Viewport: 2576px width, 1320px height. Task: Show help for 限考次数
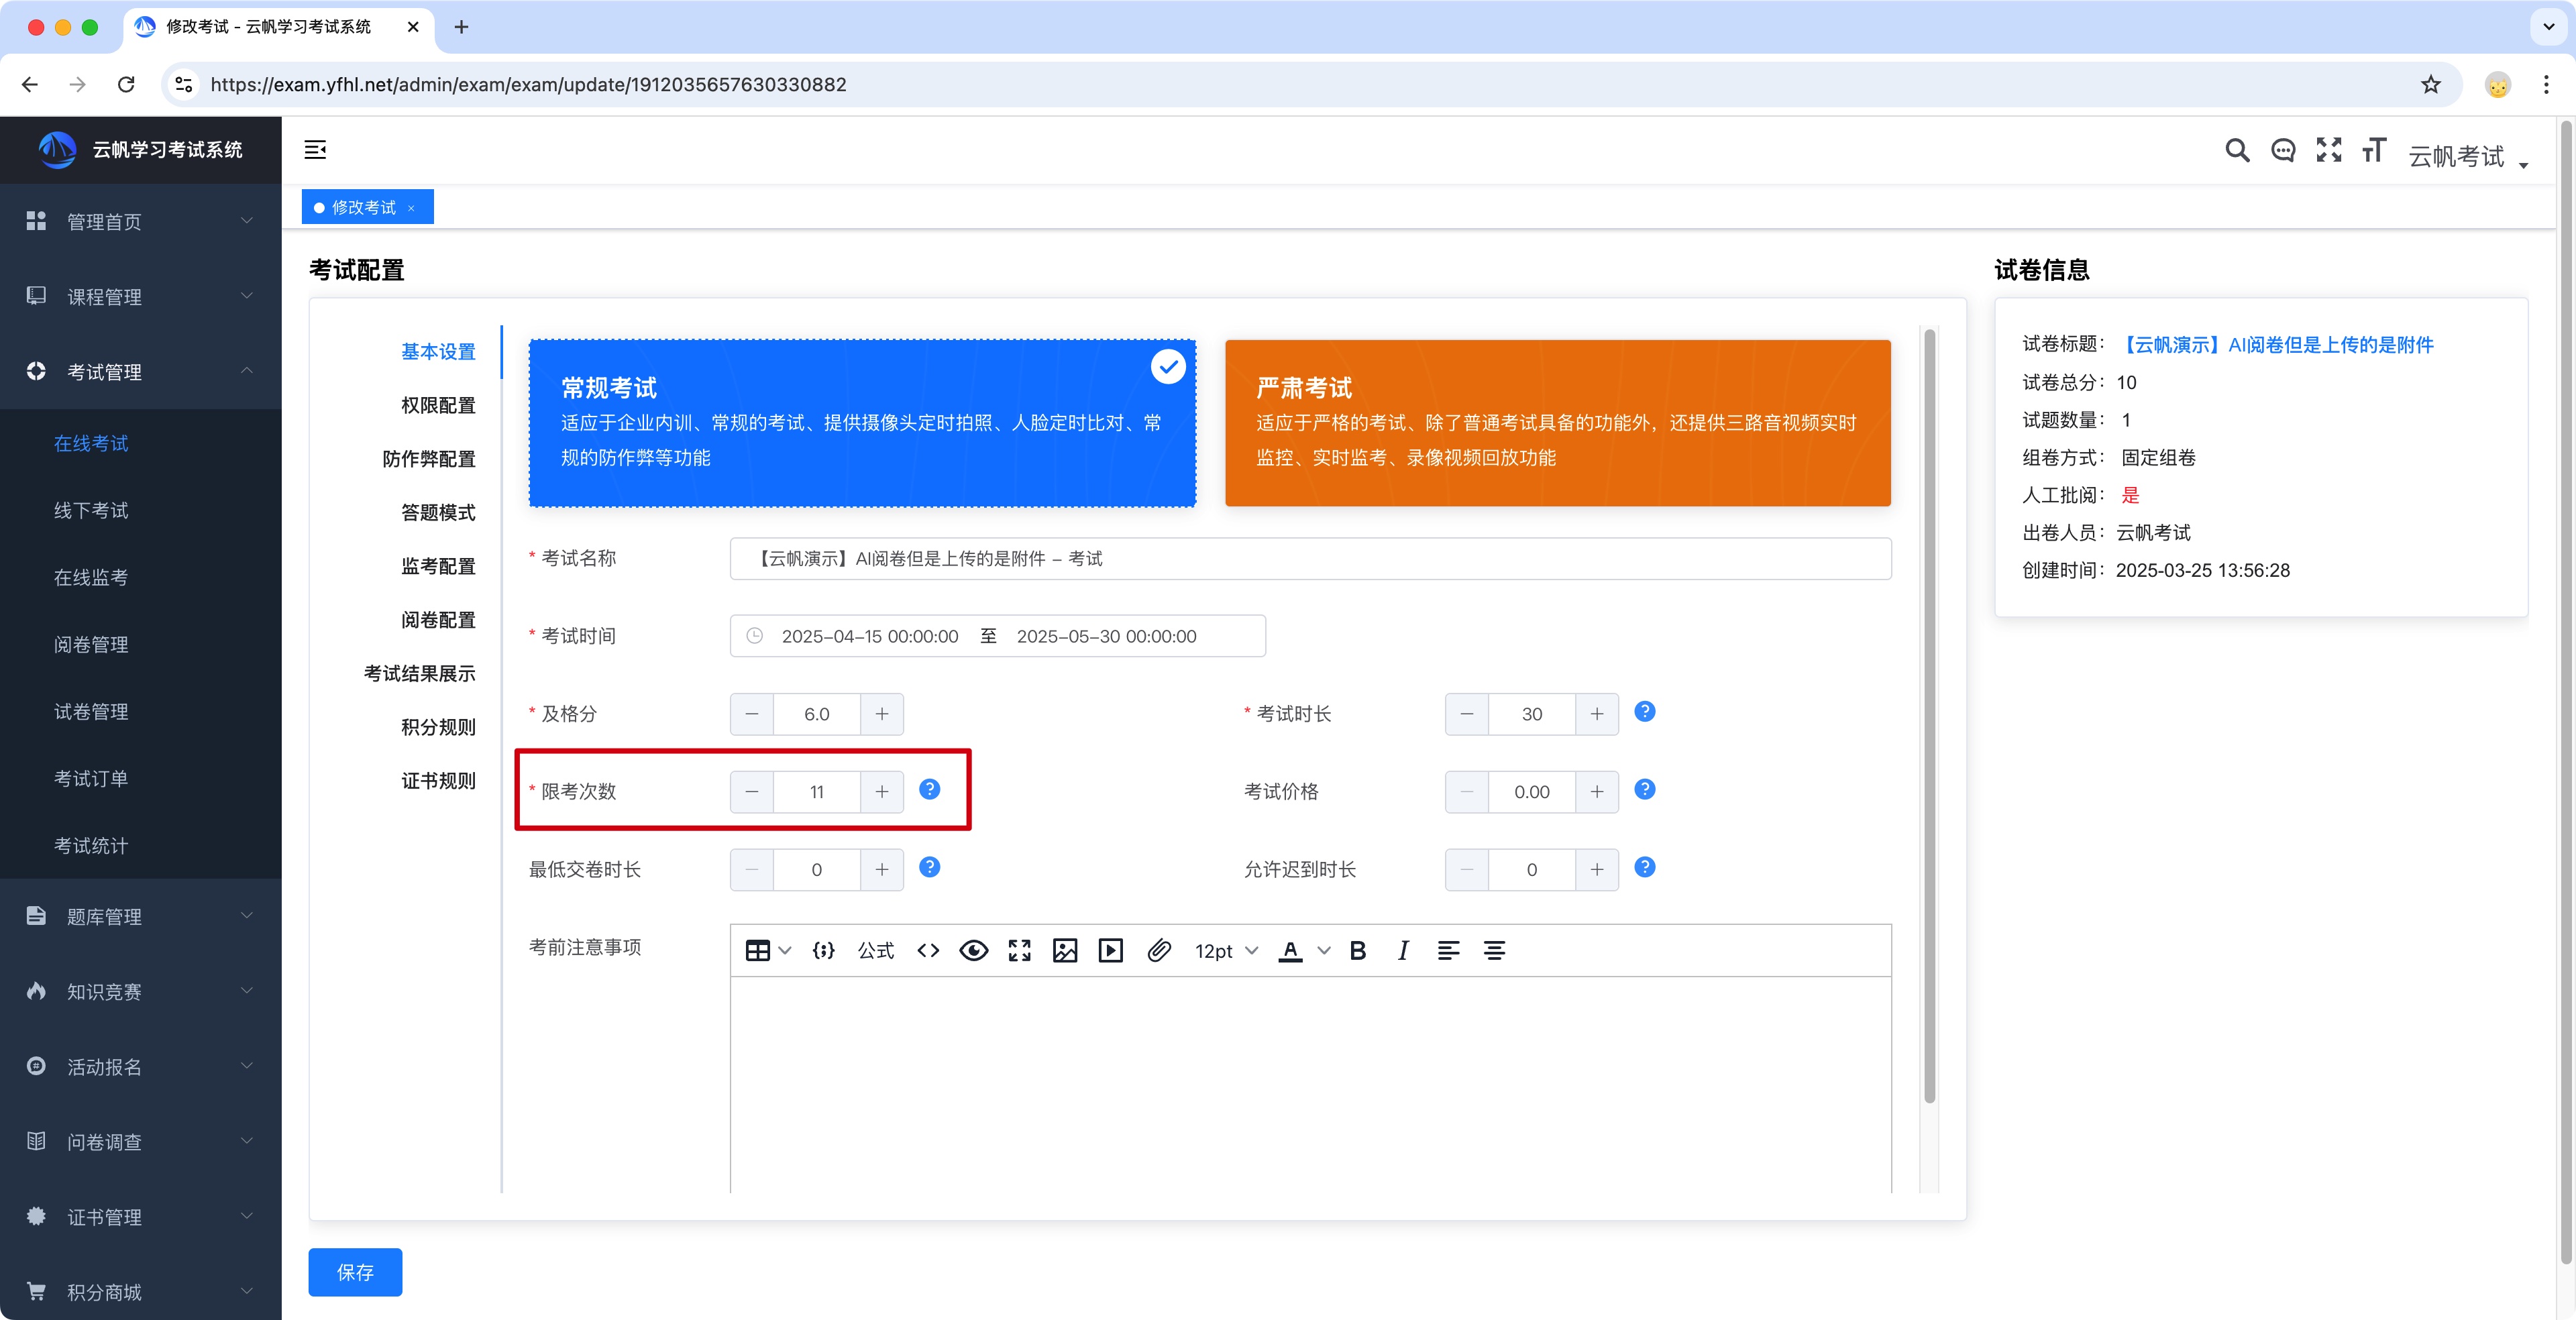point(929,790)
